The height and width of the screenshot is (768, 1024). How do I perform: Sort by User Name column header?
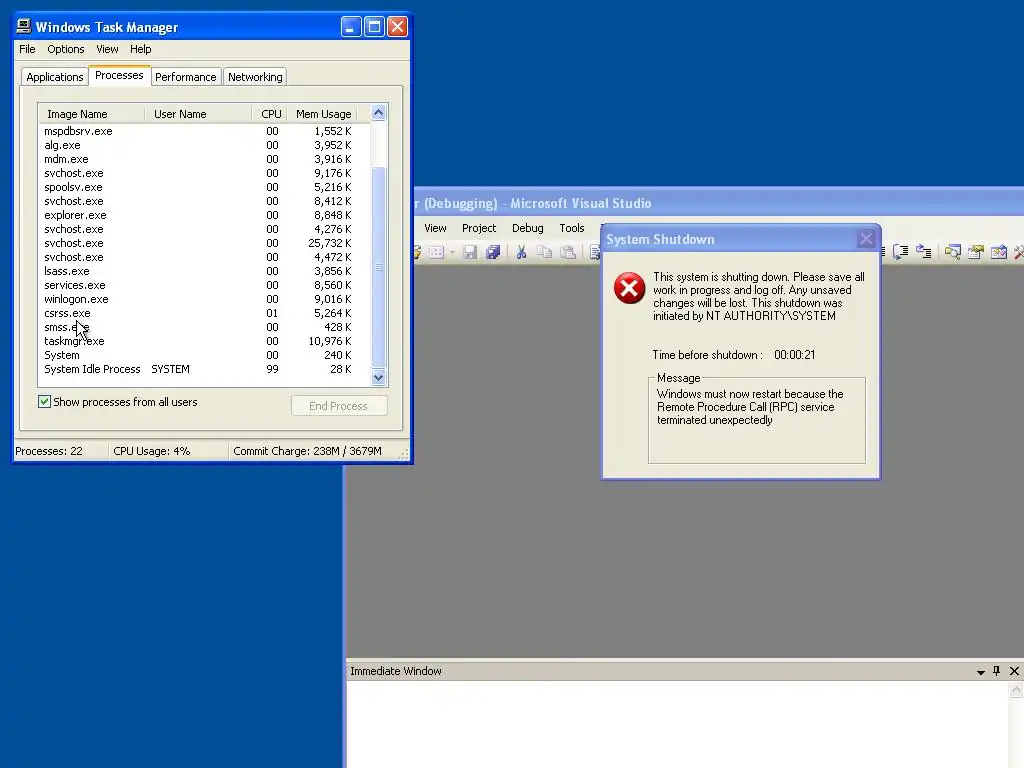[198, 114]
